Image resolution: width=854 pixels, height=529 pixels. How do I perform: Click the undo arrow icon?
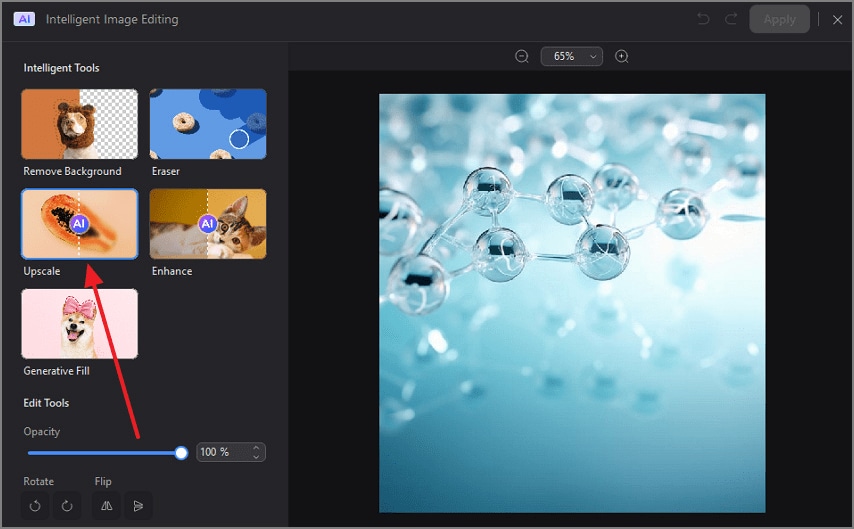(703, 19)
